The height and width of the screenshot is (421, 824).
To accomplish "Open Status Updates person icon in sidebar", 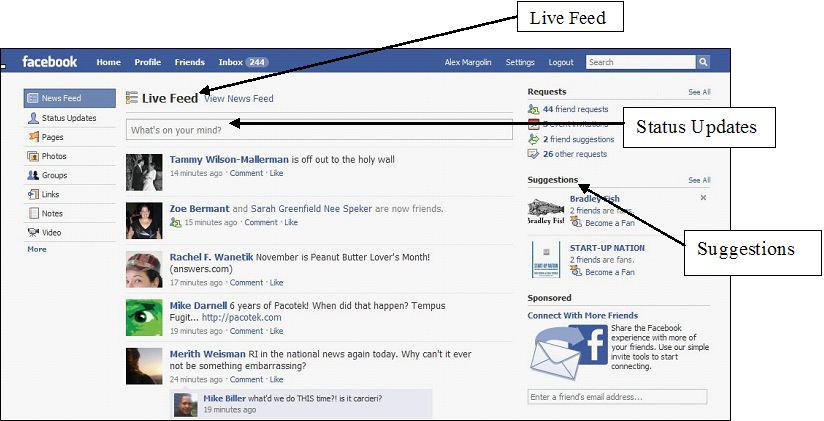I will click(x=33, y=118).
